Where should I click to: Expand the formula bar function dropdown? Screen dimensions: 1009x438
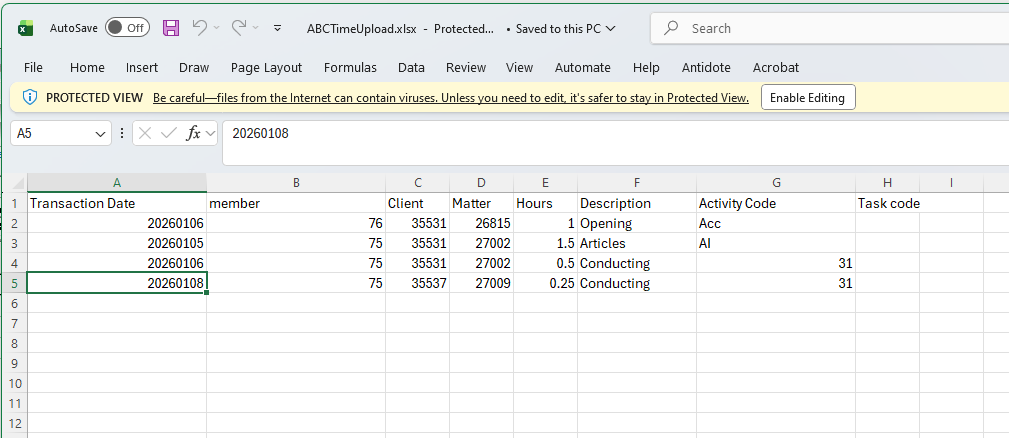(x=211, y=134)
